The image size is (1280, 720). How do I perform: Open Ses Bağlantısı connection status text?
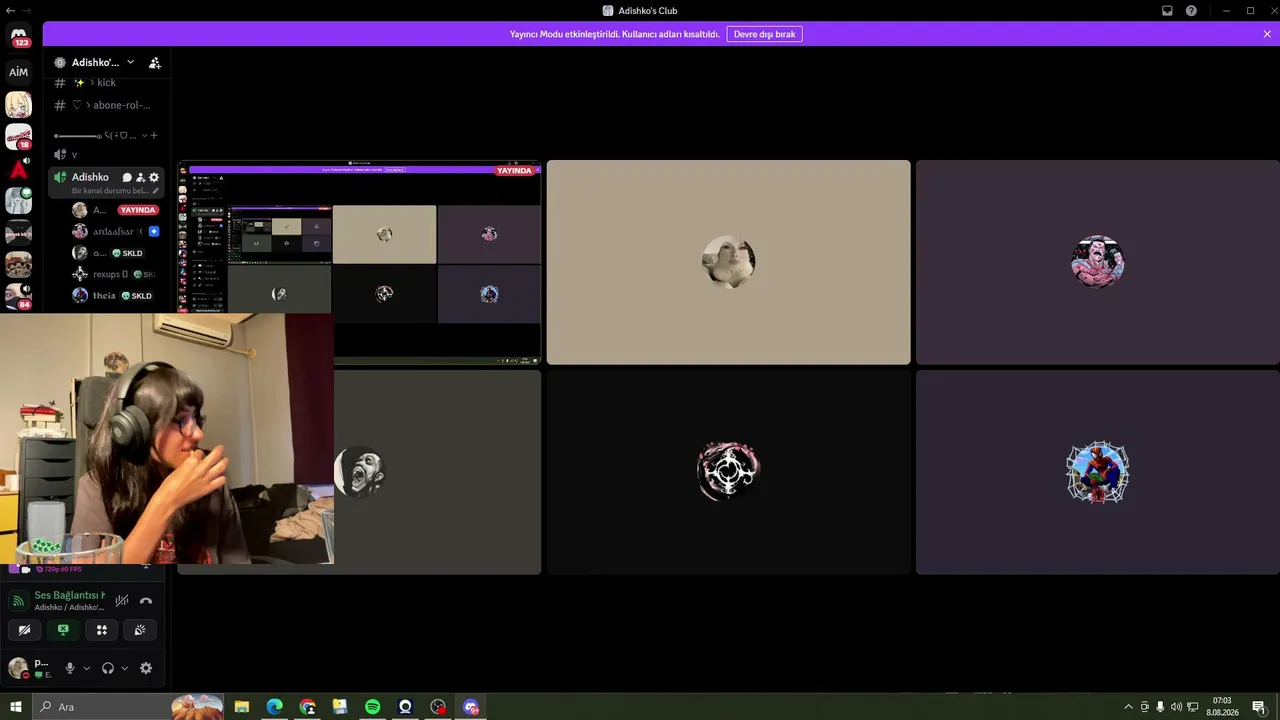point(69,595)
